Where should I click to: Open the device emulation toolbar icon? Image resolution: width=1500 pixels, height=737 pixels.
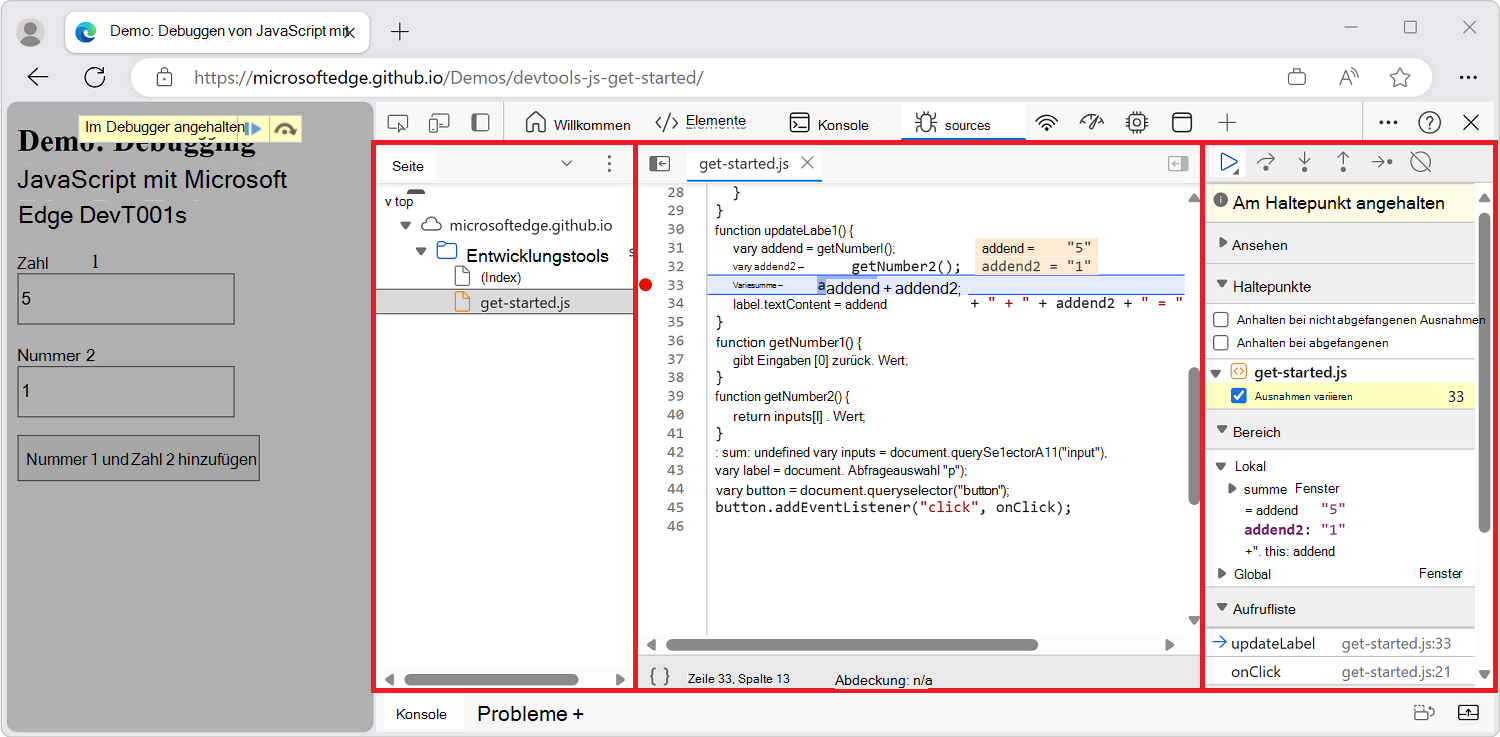438,120
